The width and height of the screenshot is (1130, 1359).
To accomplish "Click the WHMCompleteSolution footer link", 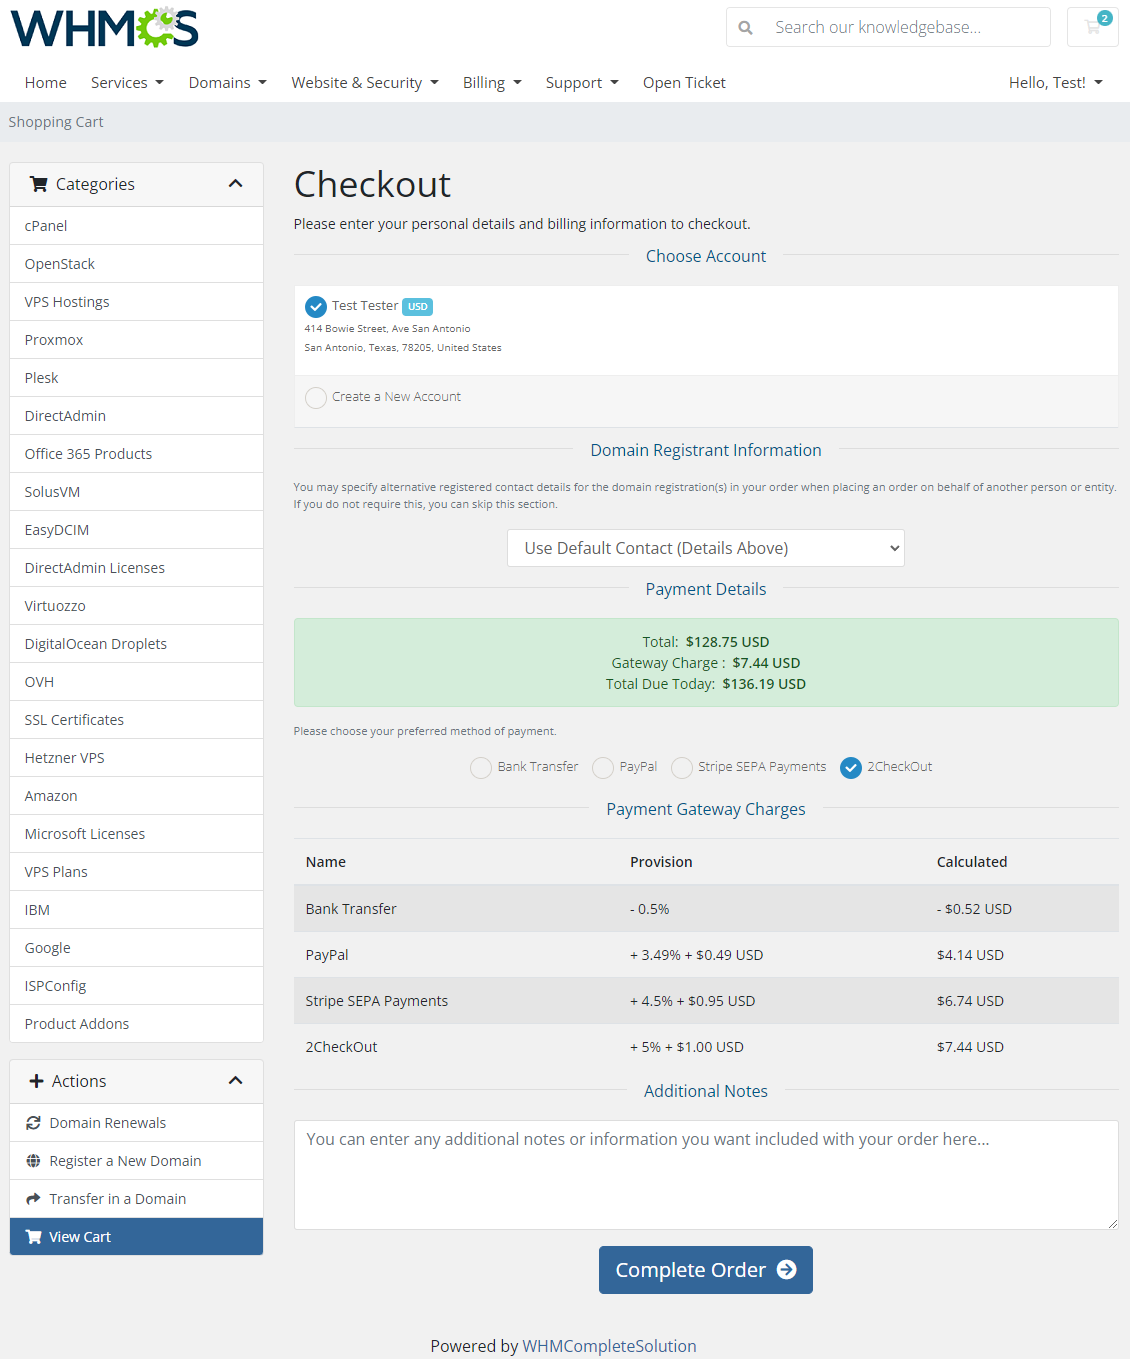I will (x=609, y=1346).
